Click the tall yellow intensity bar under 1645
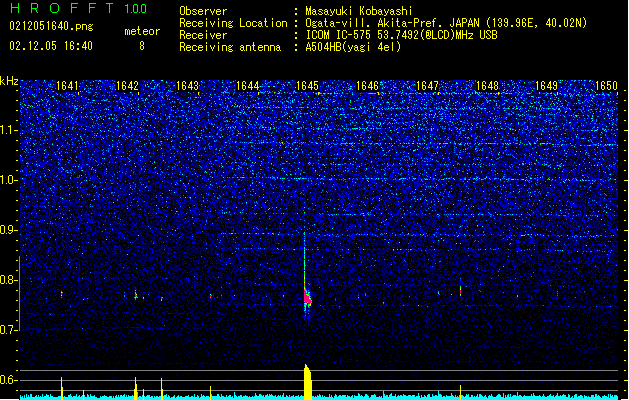 [x=308, y=382]
